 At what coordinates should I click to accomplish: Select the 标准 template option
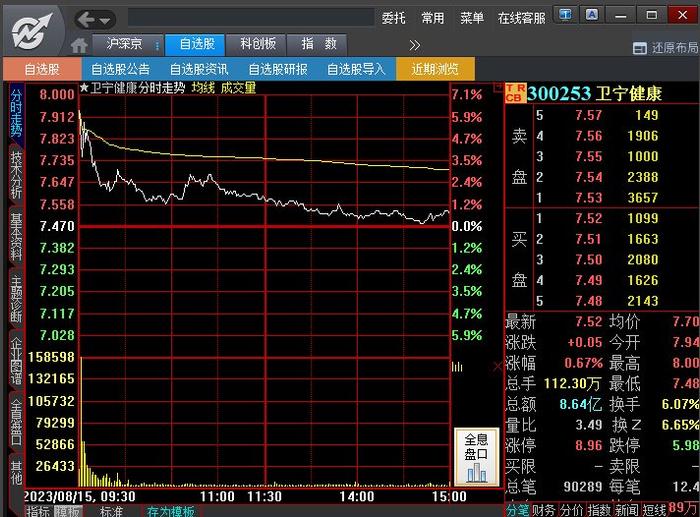[111, 511]
